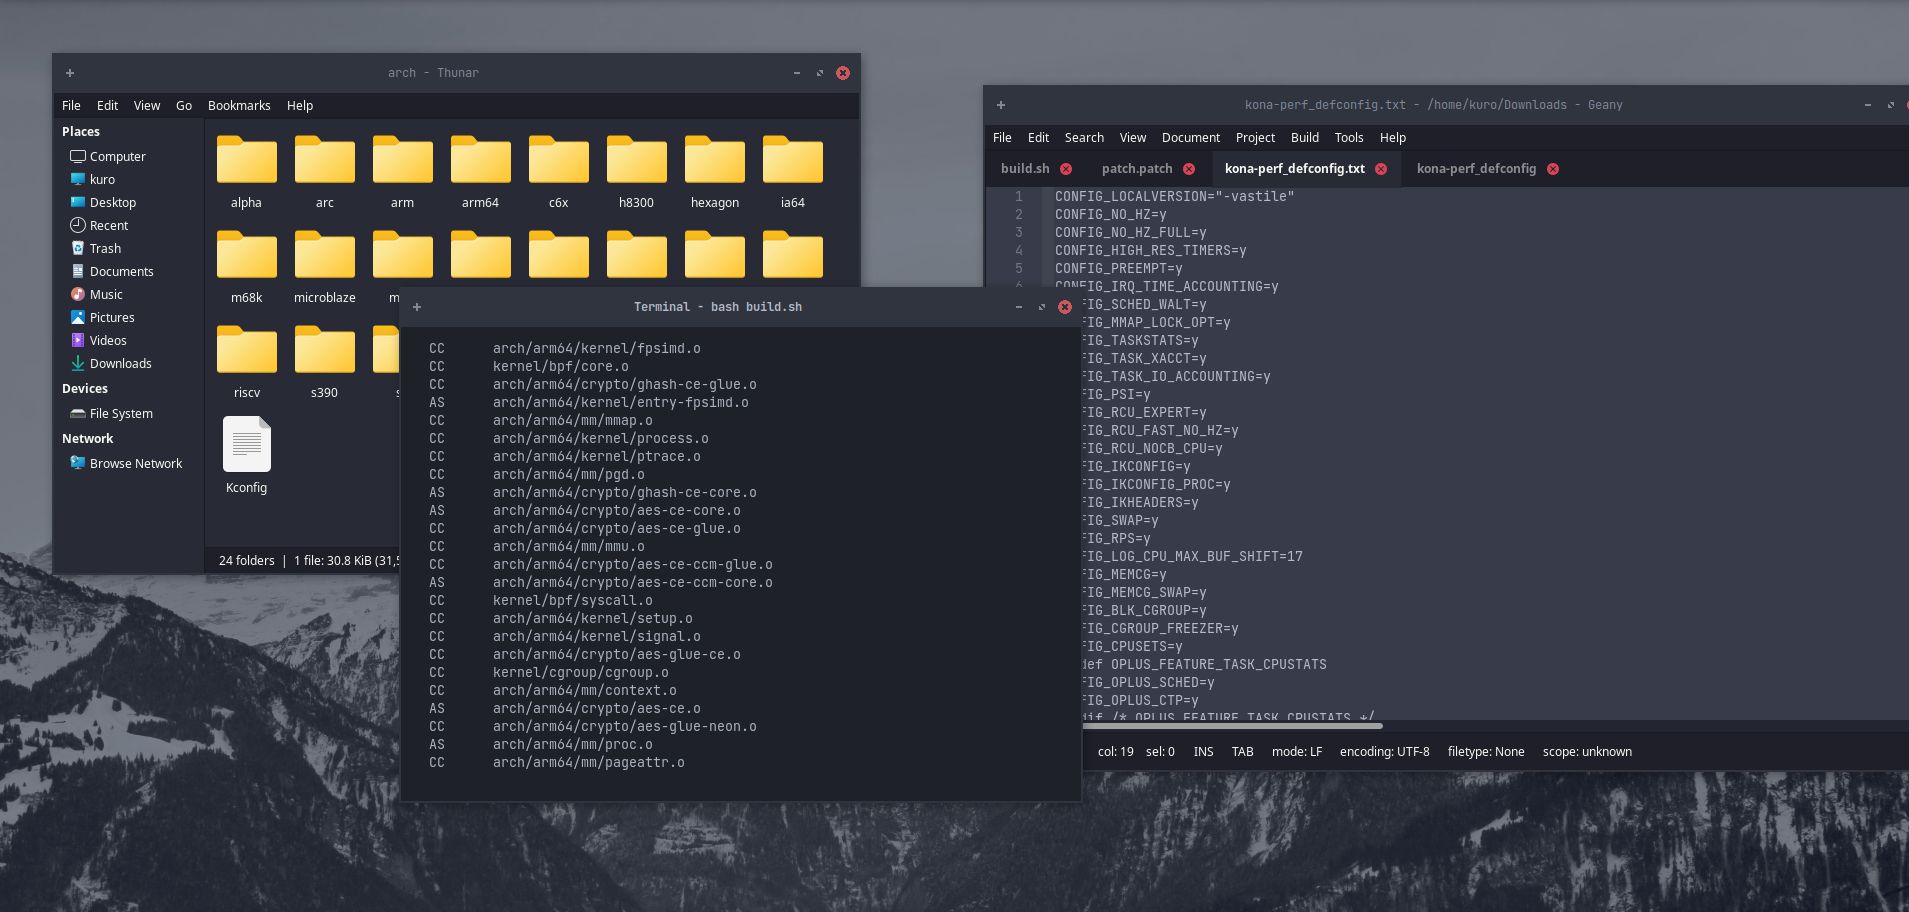
Task: Click filetype: None in status bar
Action: pos(1486,751)
